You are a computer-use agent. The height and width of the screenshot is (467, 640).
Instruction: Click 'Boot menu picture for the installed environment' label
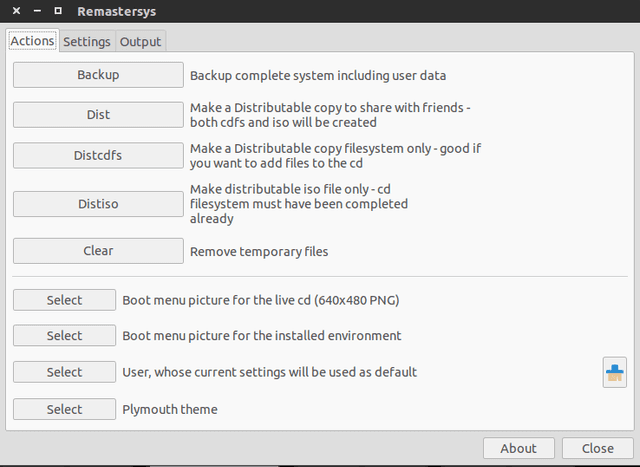pos(262,336)
